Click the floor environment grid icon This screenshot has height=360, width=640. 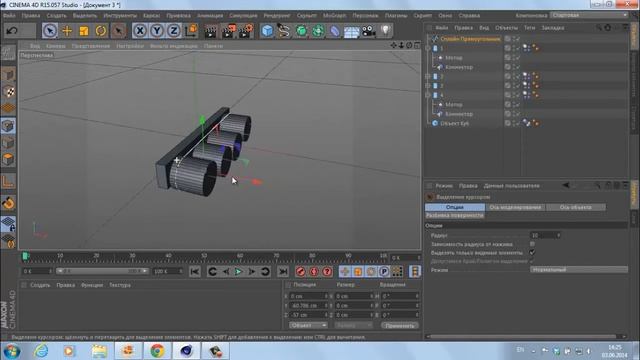click(351, 31)
